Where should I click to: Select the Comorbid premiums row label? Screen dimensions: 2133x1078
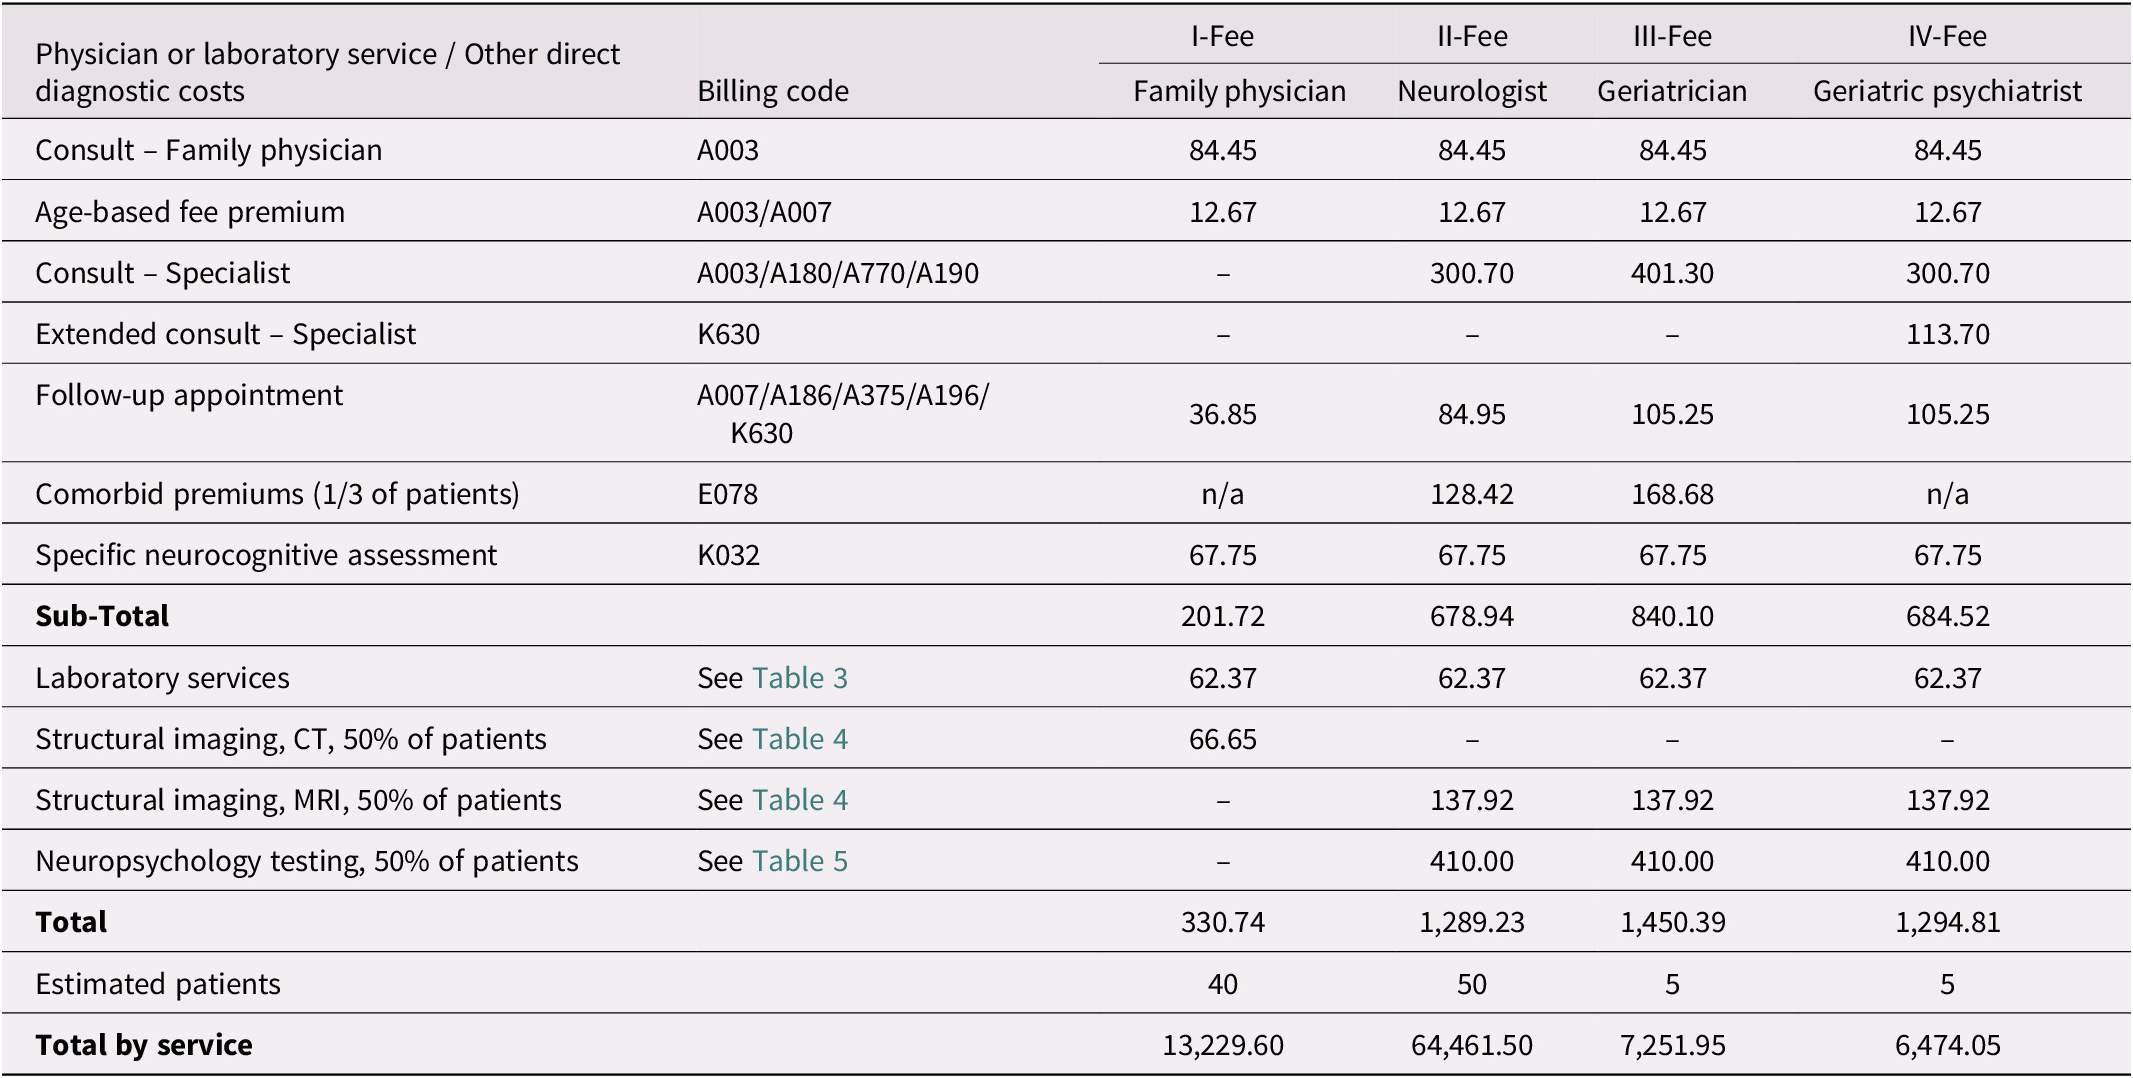(x=277, y=494)
